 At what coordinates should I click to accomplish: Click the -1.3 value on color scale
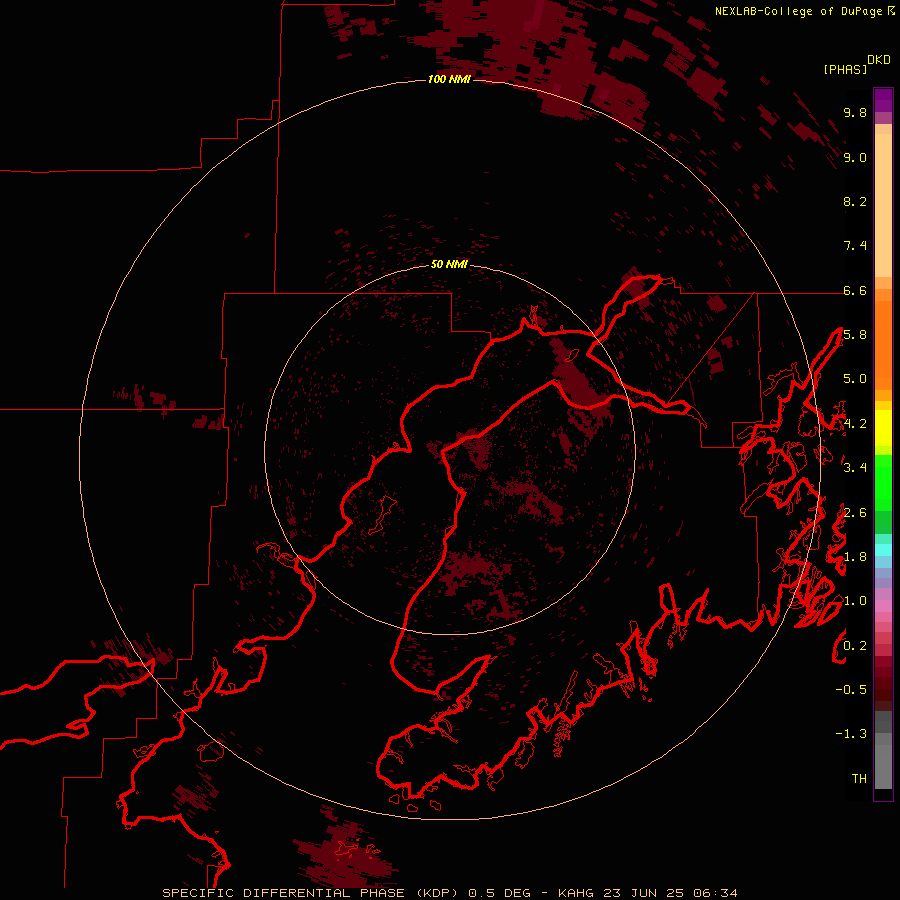point(851,734)
